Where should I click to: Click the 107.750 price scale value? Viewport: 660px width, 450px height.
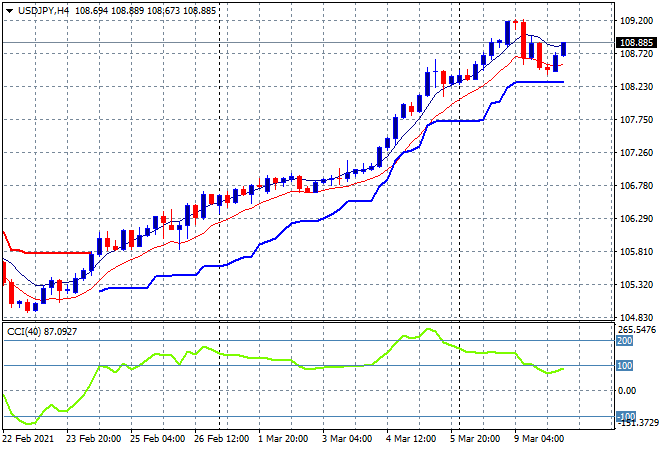tap(635, 119)
